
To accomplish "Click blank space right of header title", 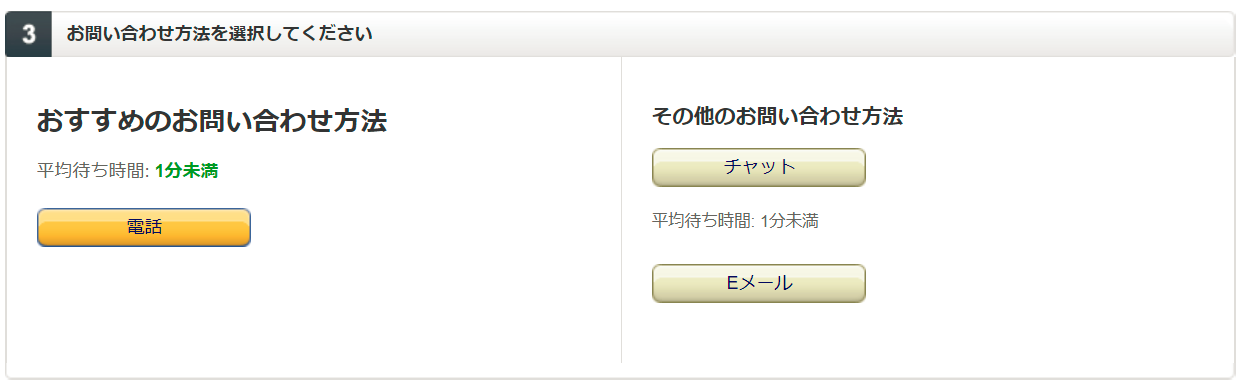I will coord(800,34).
